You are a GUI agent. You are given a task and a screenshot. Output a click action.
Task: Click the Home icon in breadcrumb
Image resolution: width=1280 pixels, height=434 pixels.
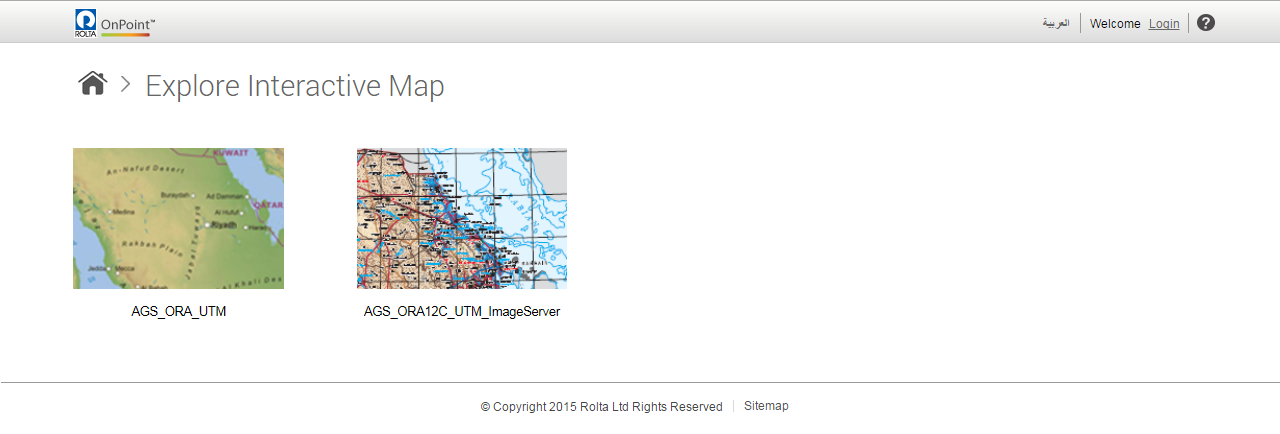92,84
